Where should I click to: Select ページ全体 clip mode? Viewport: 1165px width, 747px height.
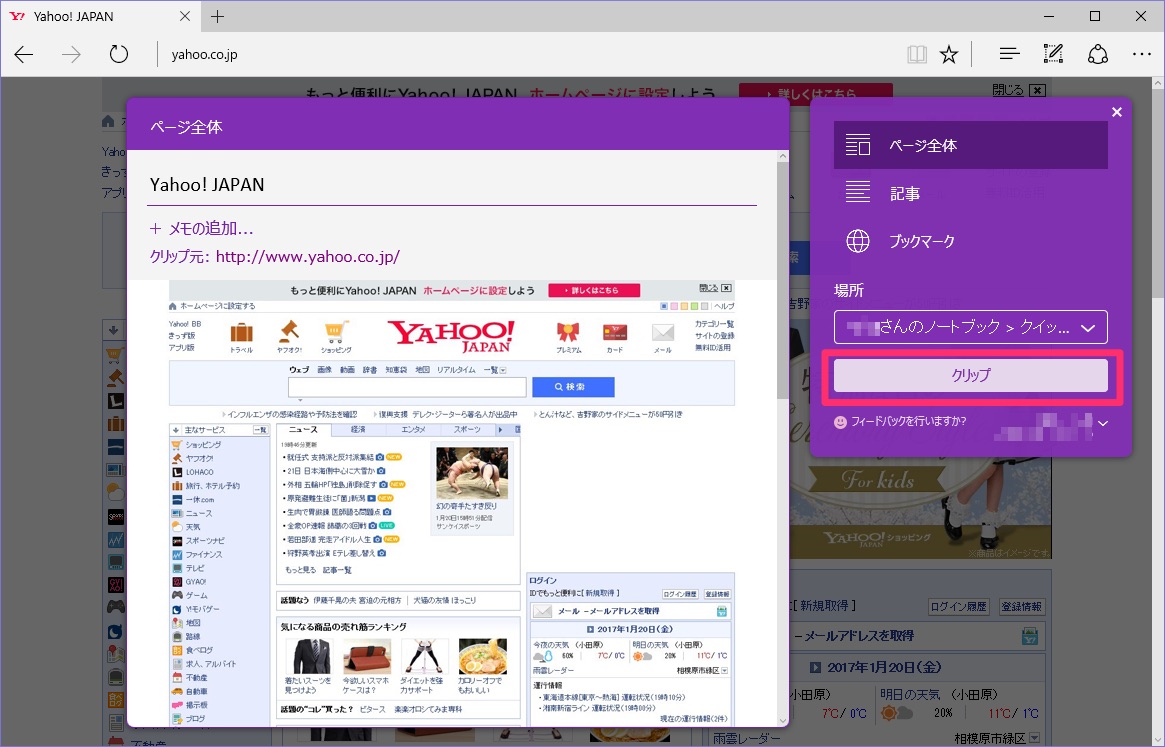tap(970, 145)
